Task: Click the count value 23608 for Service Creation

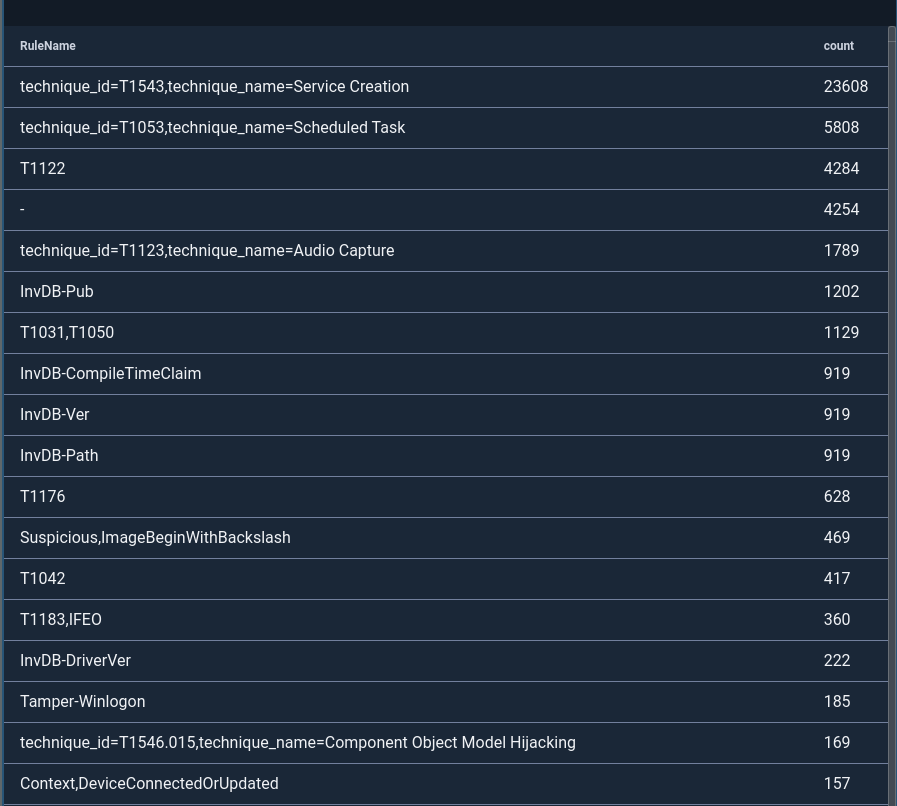Action: [x=845, y=87]
